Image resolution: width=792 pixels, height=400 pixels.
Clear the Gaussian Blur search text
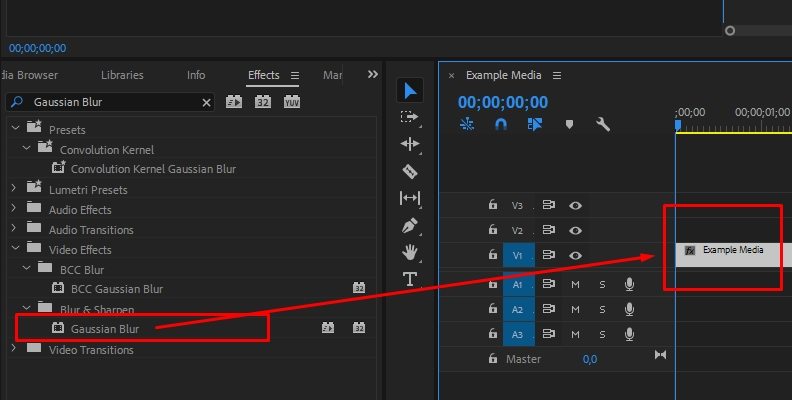pyautogui.click(x=206, y=103)
